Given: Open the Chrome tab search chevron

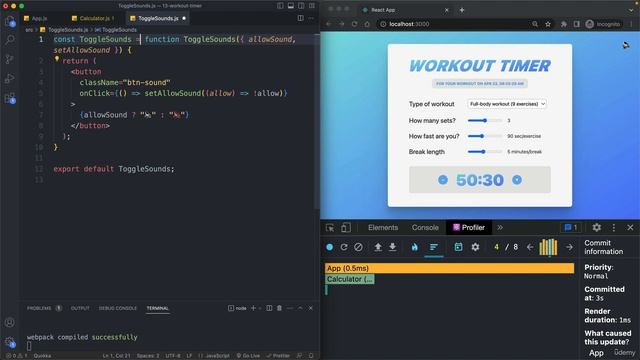Looking at the screenshot, I should [631, 10].
